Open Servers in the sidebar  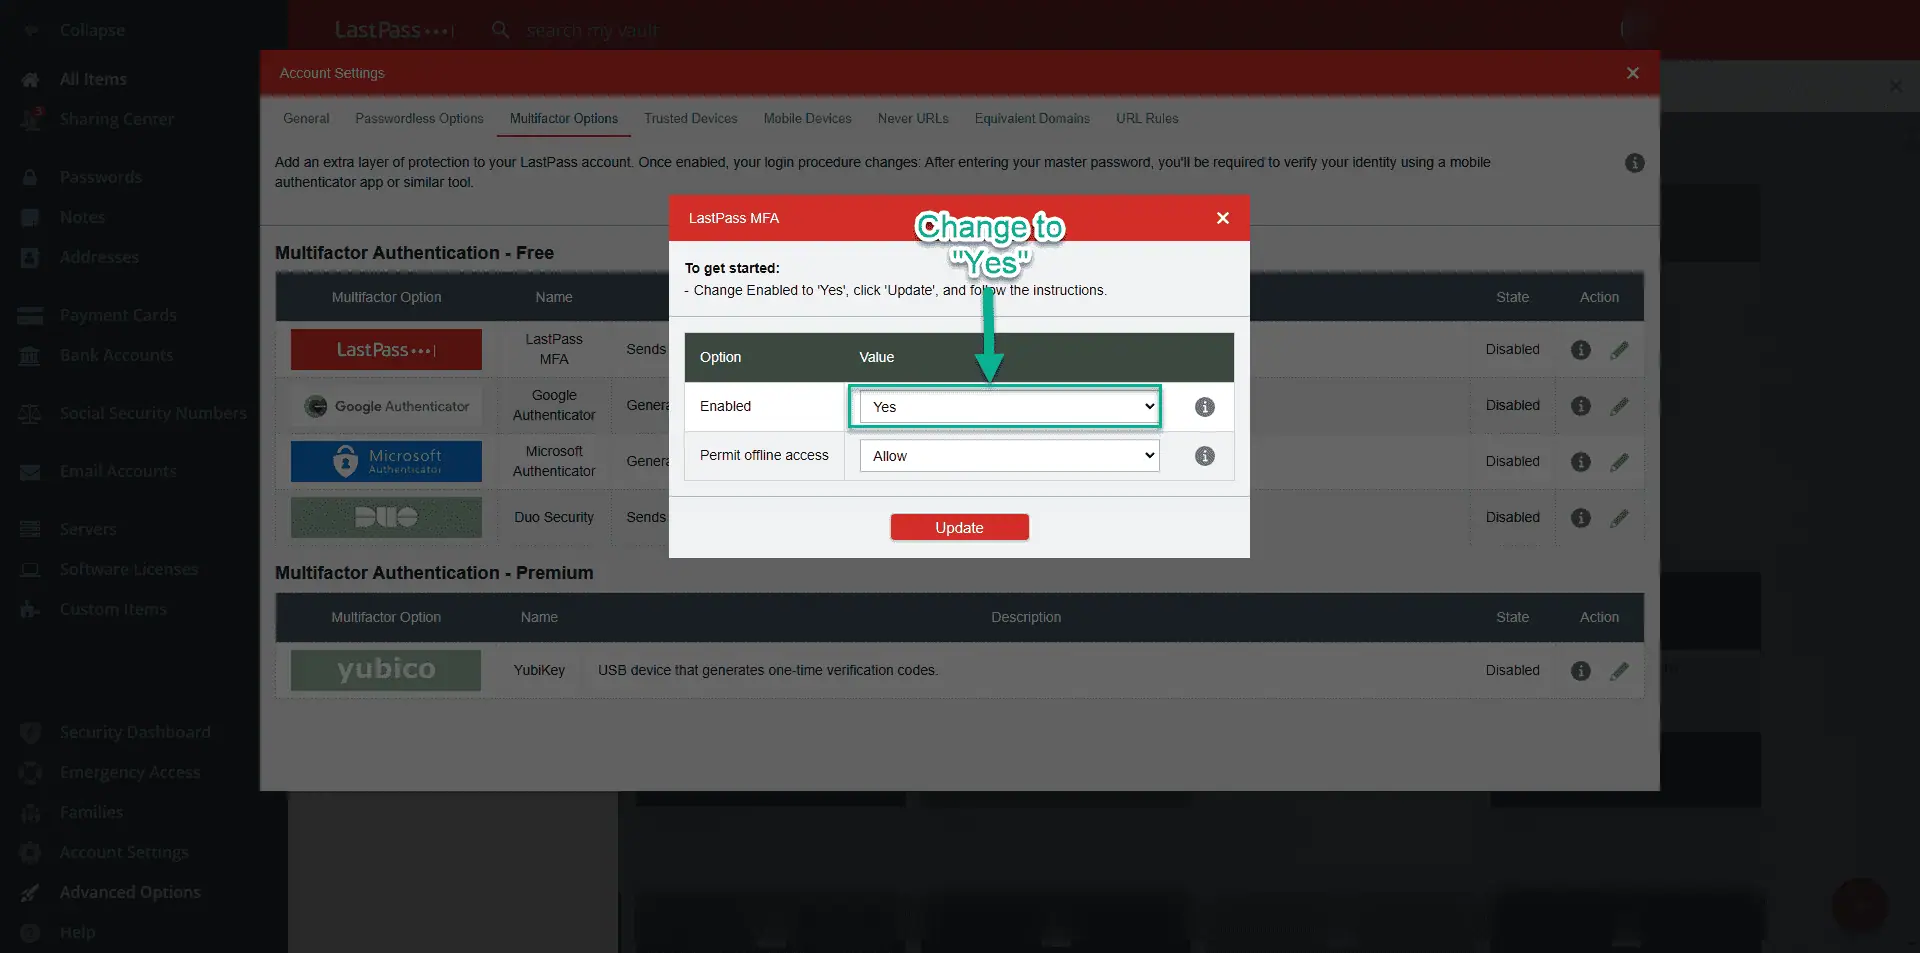tap(88, 529)
